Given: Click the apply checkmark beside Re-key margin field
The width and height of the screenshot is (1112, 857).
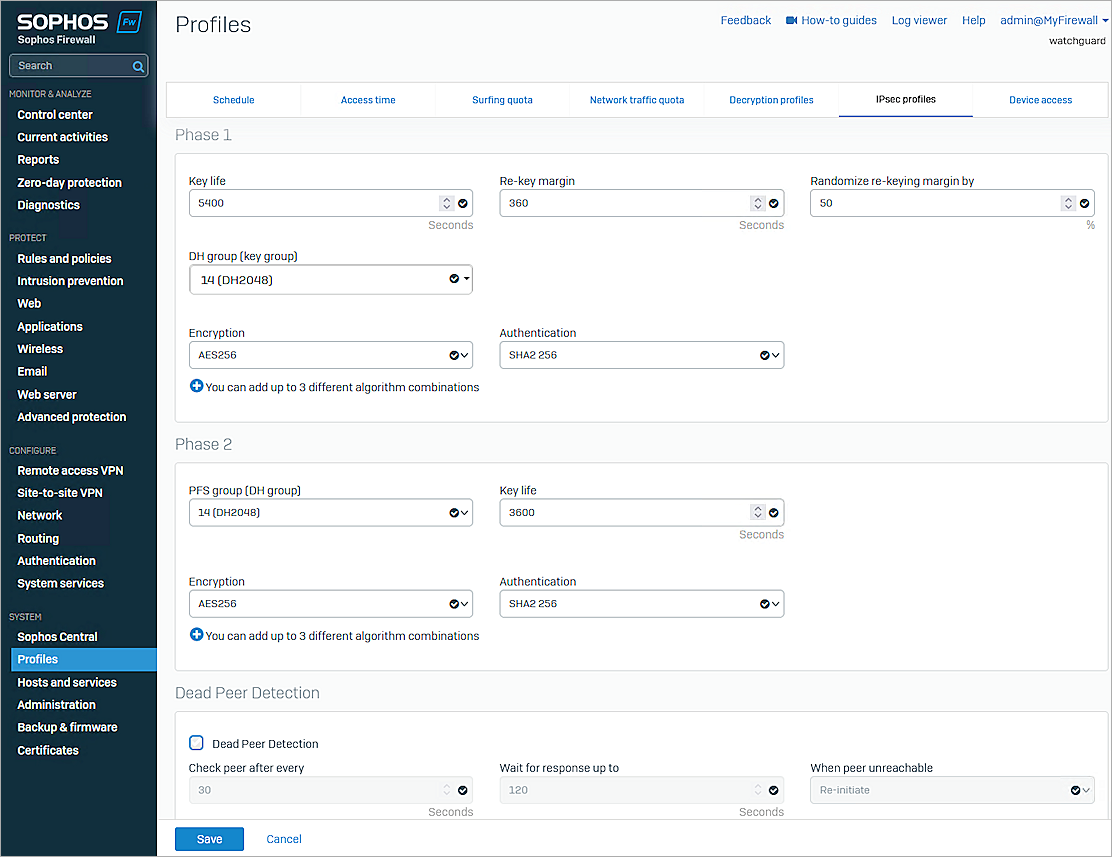Looking at the screenshot, I should tap(773, 202).
